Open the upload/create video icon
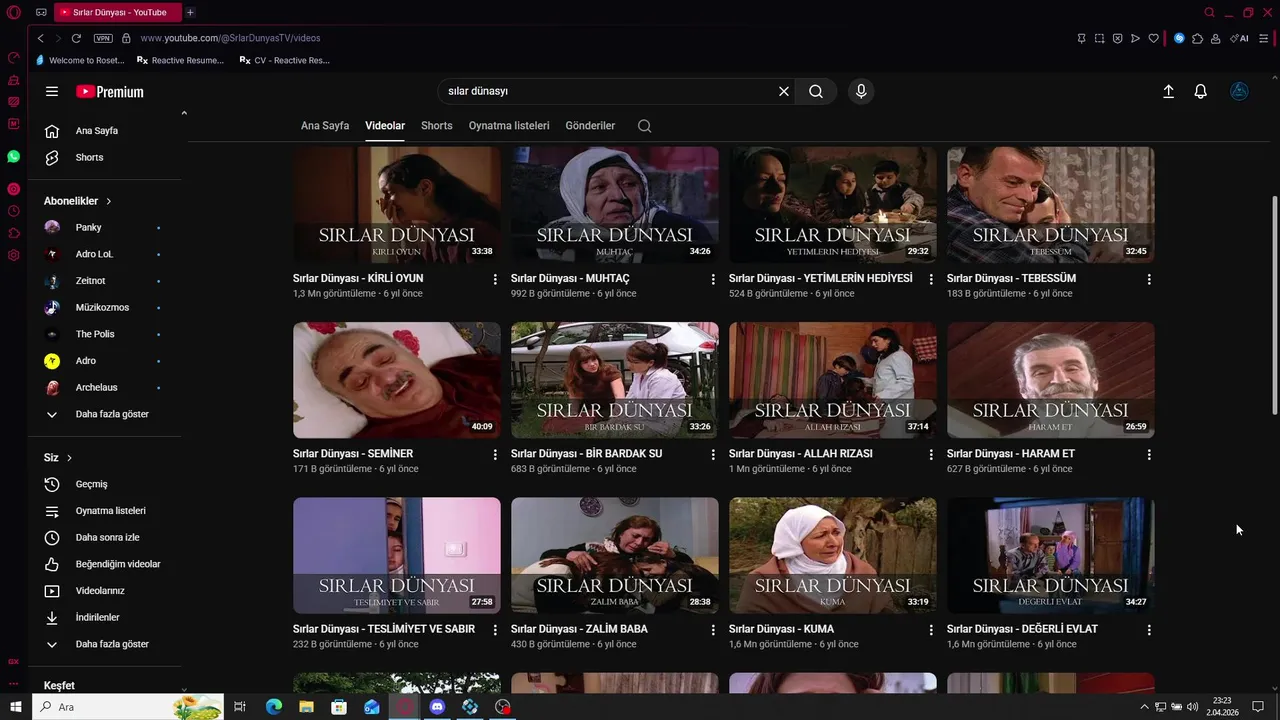This screenshot has height=720, width=1280. pyautogui.click(x=1168, y=91)
